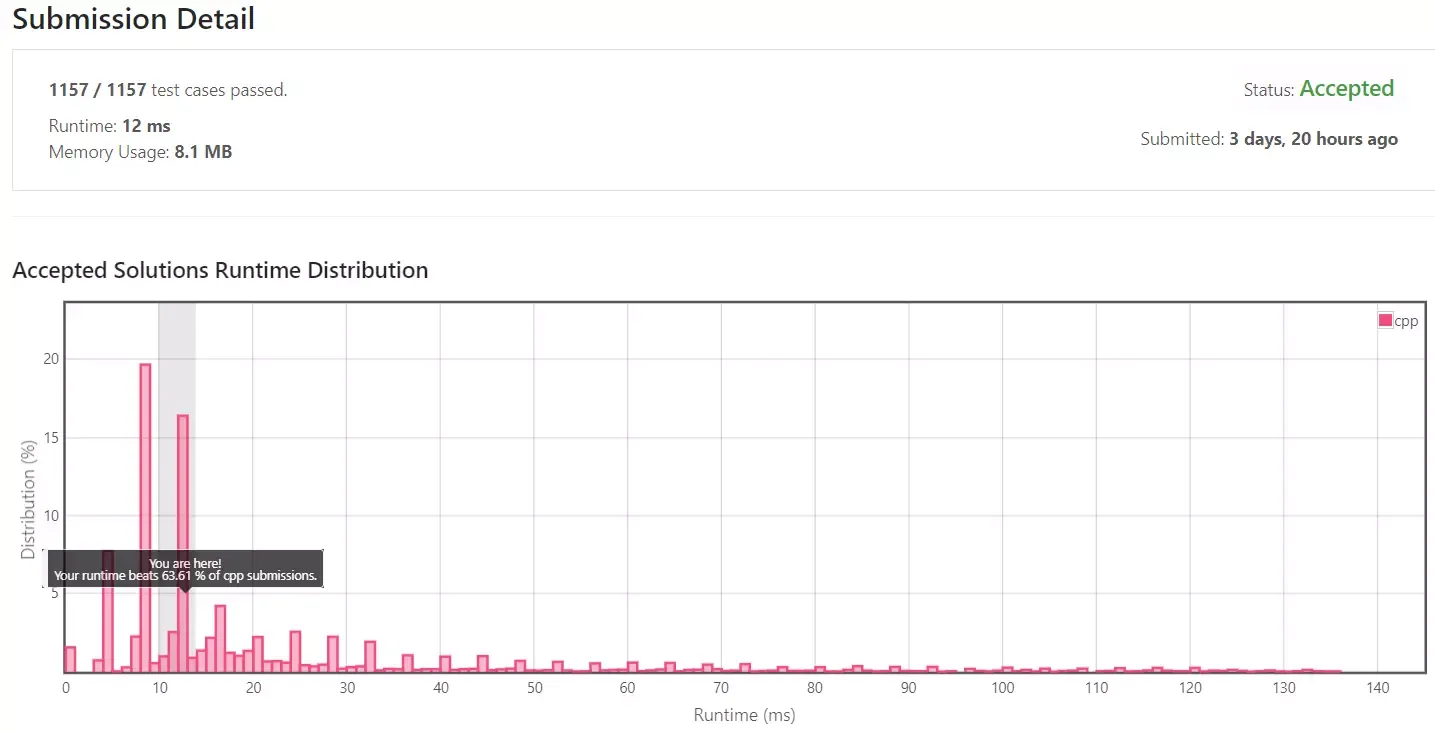Click the Runtime 12 ms value
The image size is (1435, 733).
click(146, 126)
